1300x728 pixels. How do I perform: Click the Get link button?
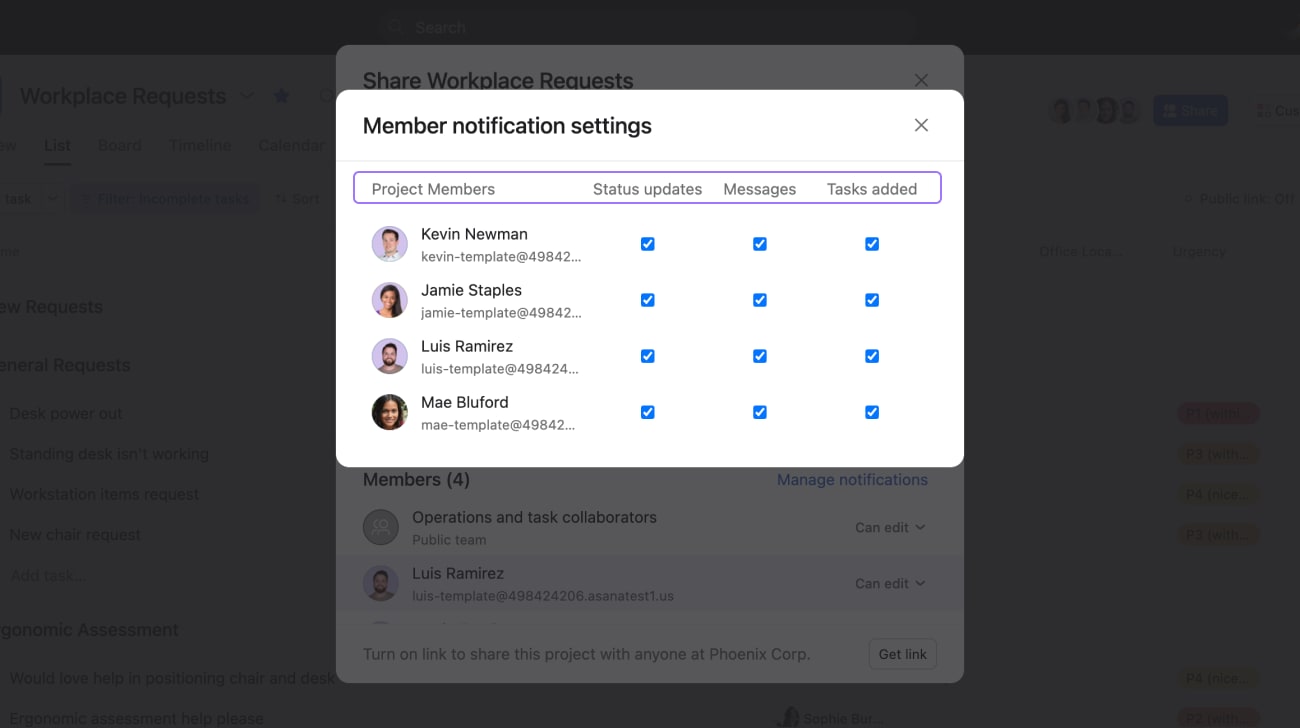point(903,654)
